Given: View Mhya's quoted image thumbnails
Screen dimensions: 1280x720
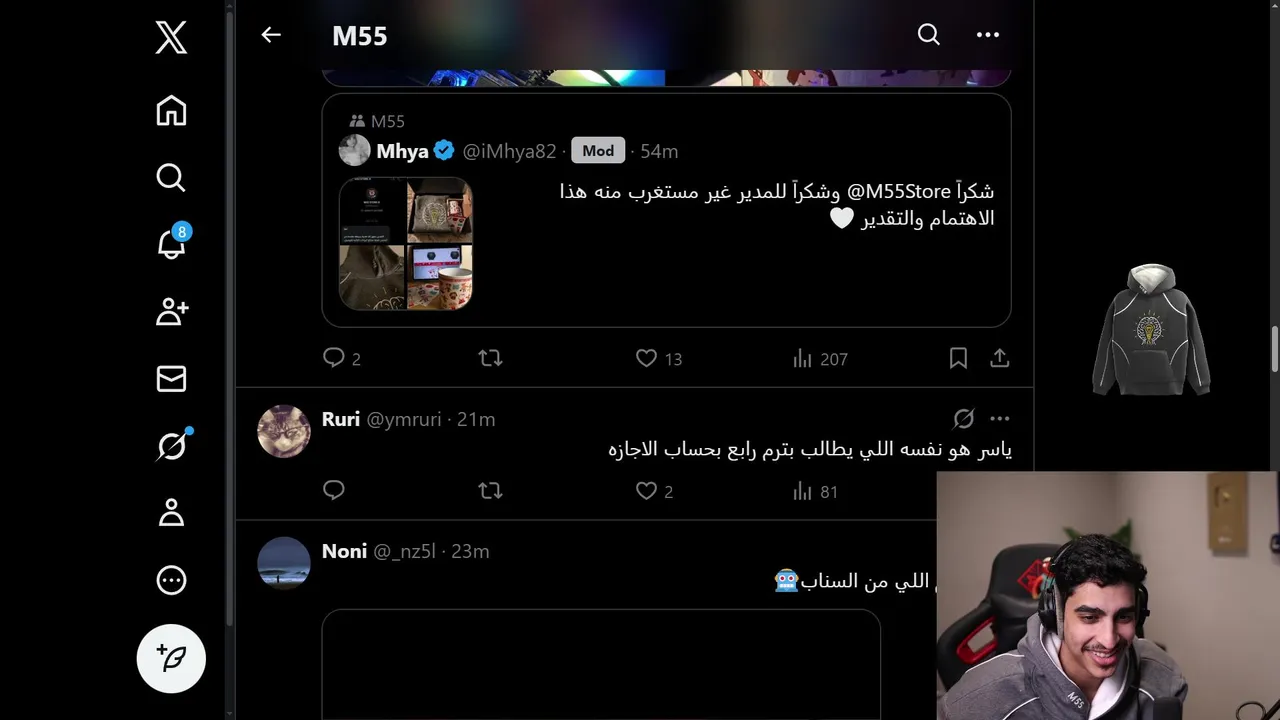Looking at the screenshot, I should click(405, 244).
